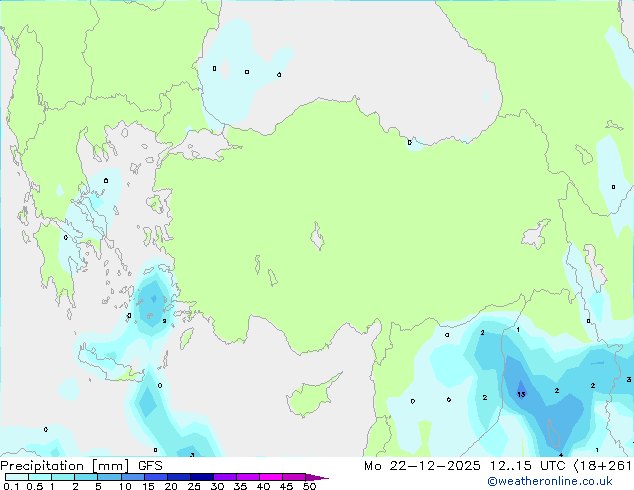Choose the 25–30 mm dark blue swatch
This screenshot has width=634, height=490.
tap(201, 477)
